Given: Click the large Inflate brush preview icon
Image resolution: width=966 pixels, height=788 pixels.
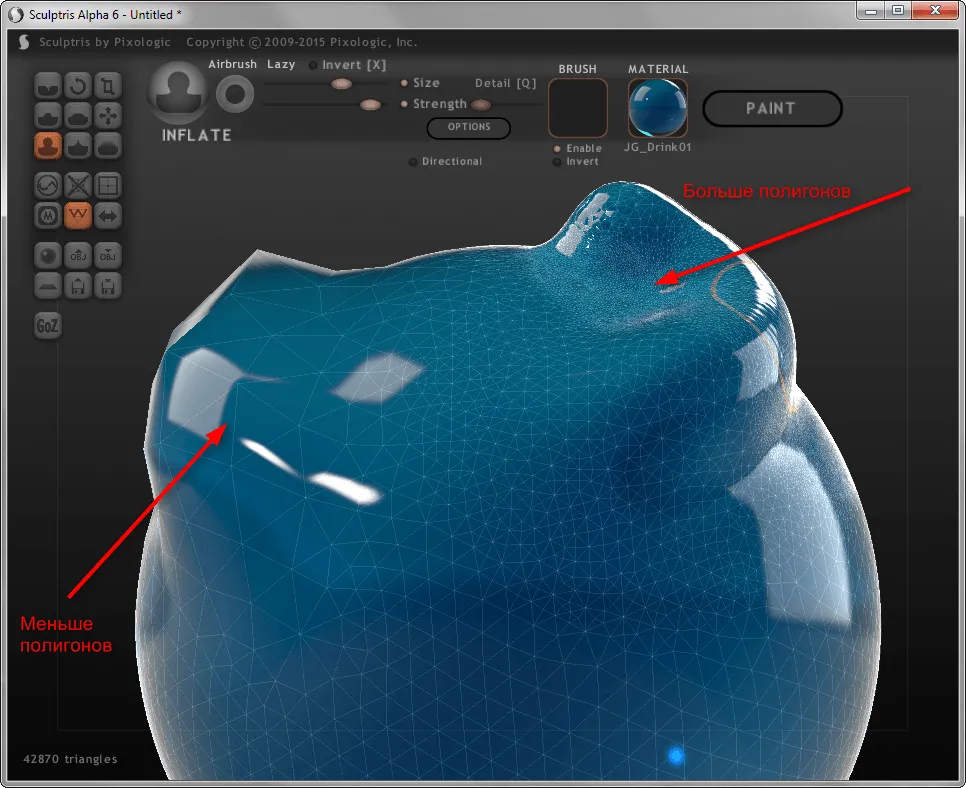Looking at the screenshot, I should point(178,93).
